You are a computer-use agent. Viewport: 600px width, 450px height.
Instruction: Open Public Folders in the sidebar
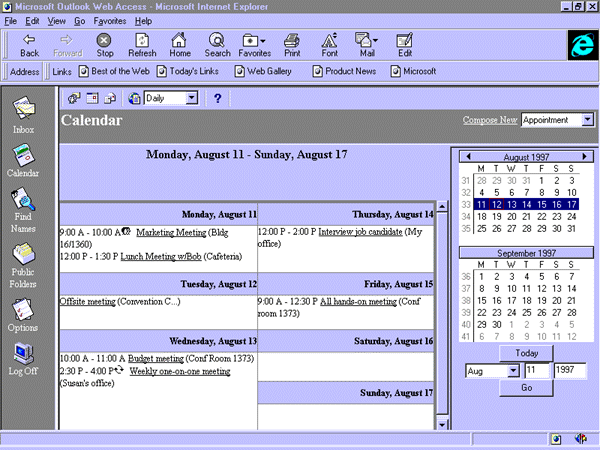pos(23,258)
